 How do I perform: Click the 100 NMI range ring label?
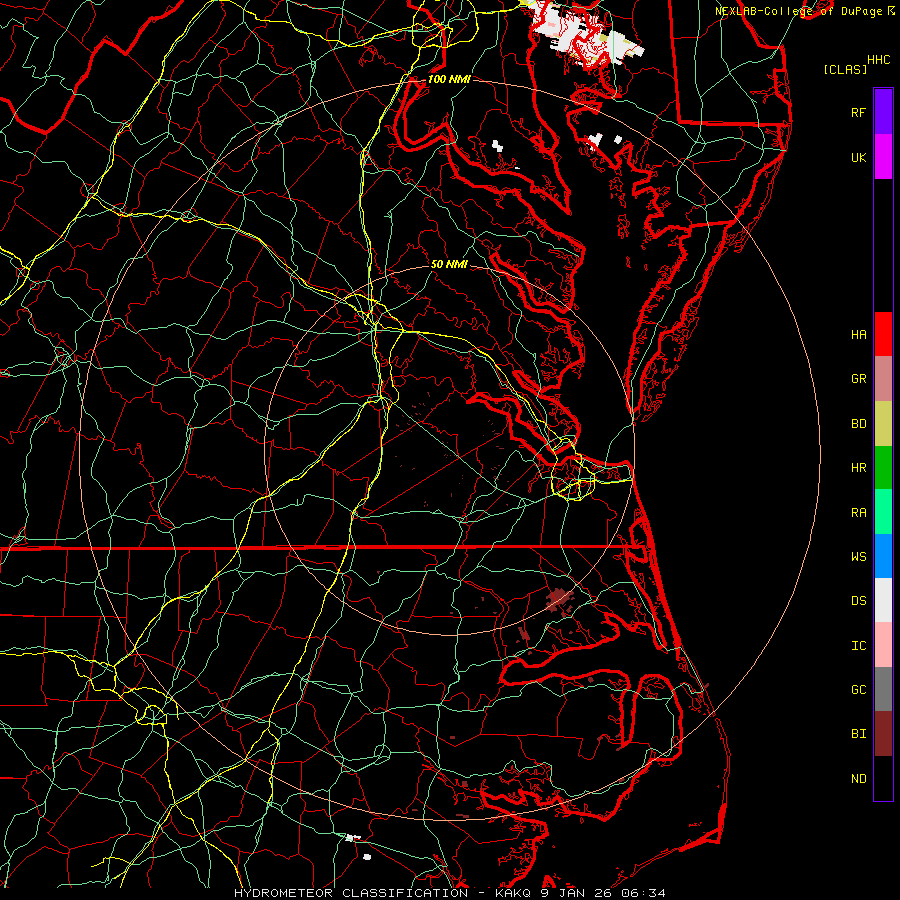point(449,79)
